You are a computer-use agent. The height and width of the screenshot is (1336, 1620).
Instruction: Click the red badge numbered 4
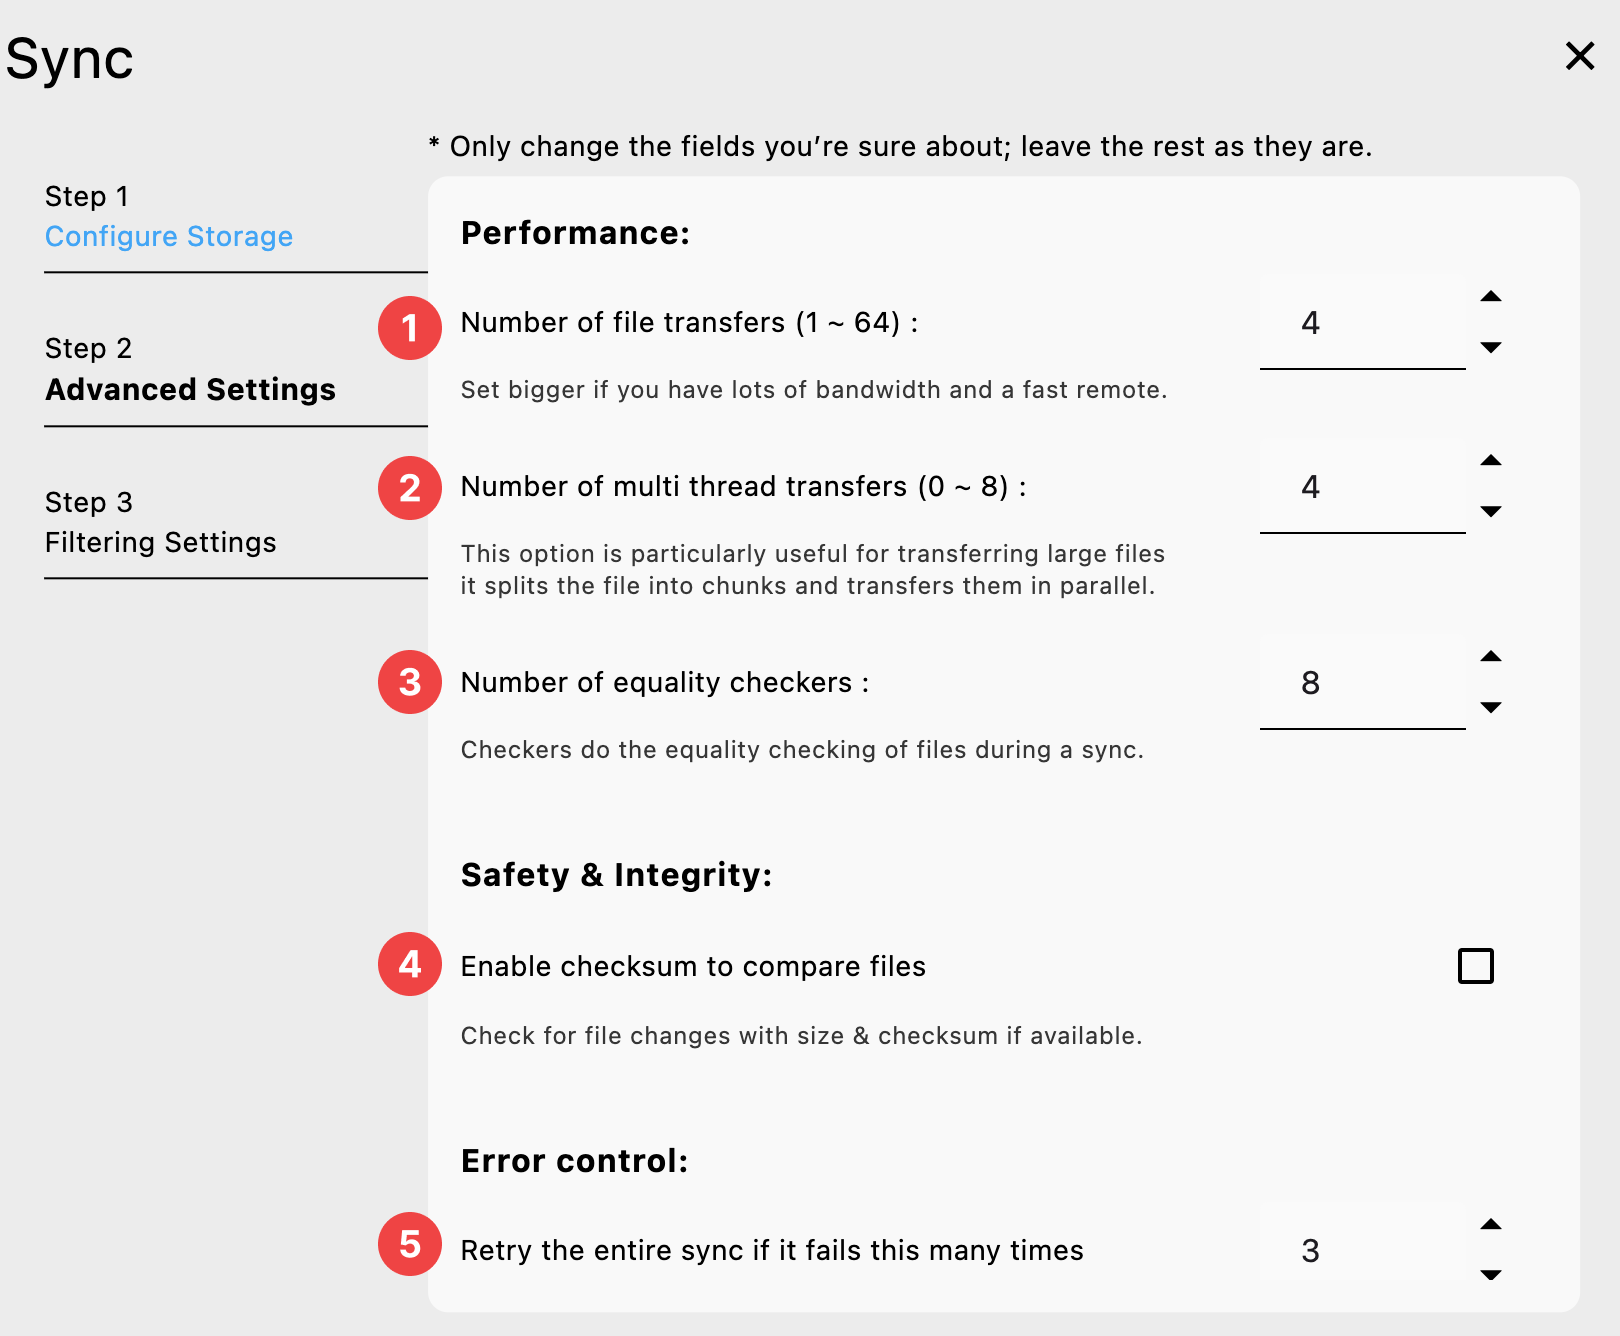(x=409, y=965)
